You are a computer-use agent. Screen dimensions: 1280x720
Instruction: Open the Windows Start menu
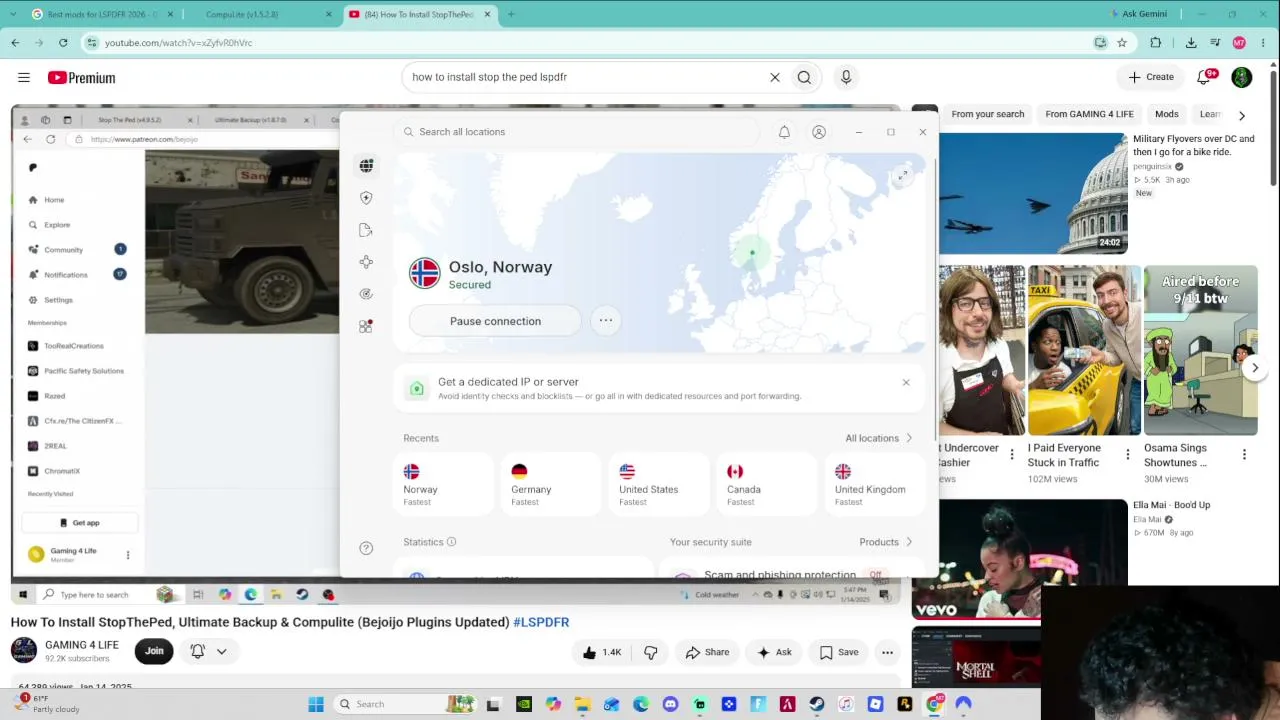(x=316, y=704)
